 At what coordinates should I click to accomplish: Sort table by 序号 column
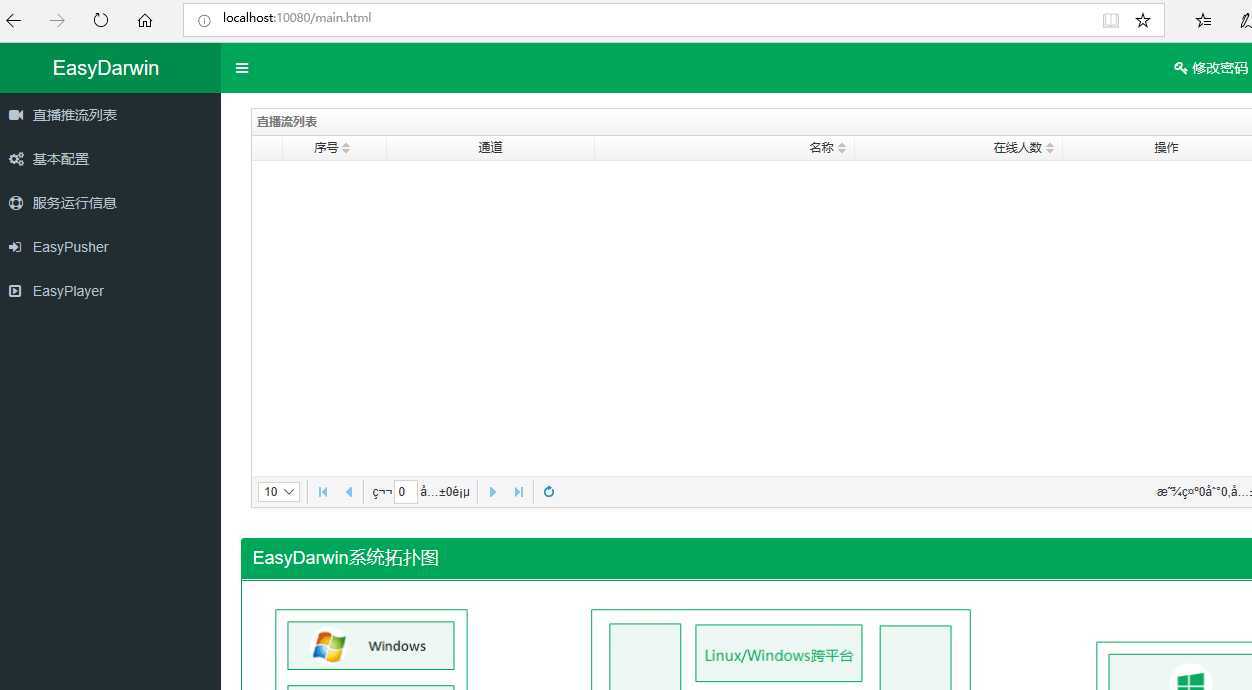(332, 148)
